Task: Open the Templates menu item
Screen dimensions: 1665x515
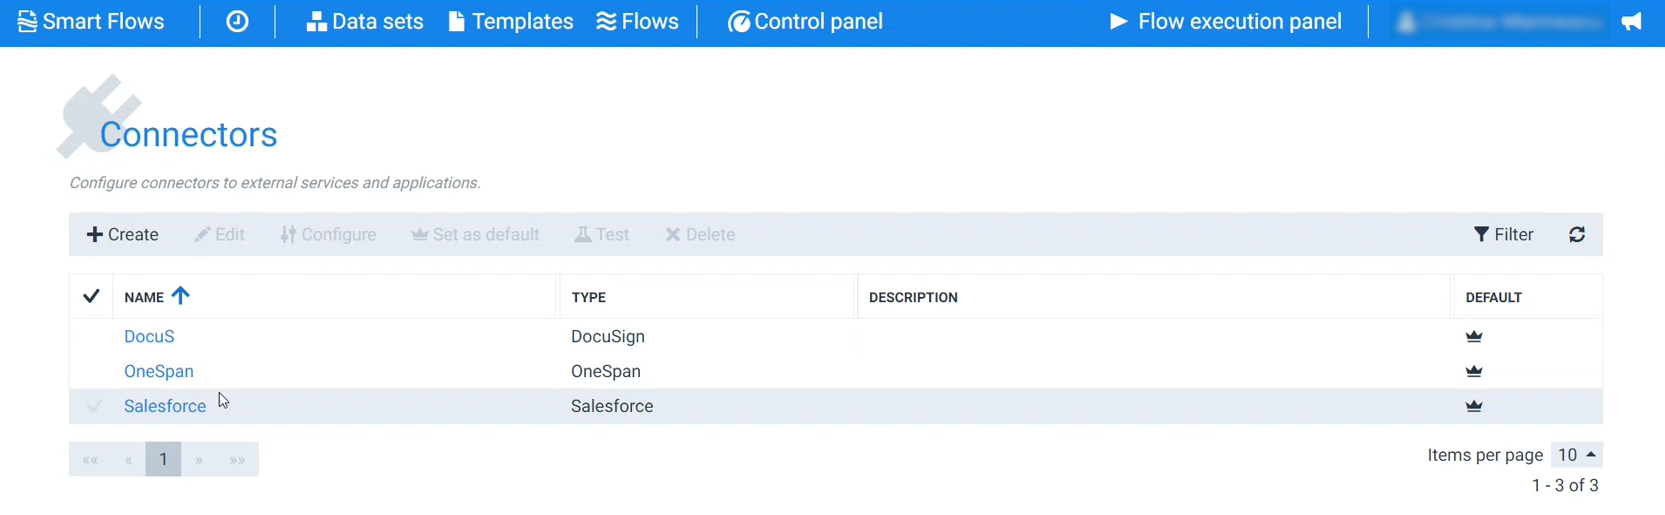Action: coord(510,21)
